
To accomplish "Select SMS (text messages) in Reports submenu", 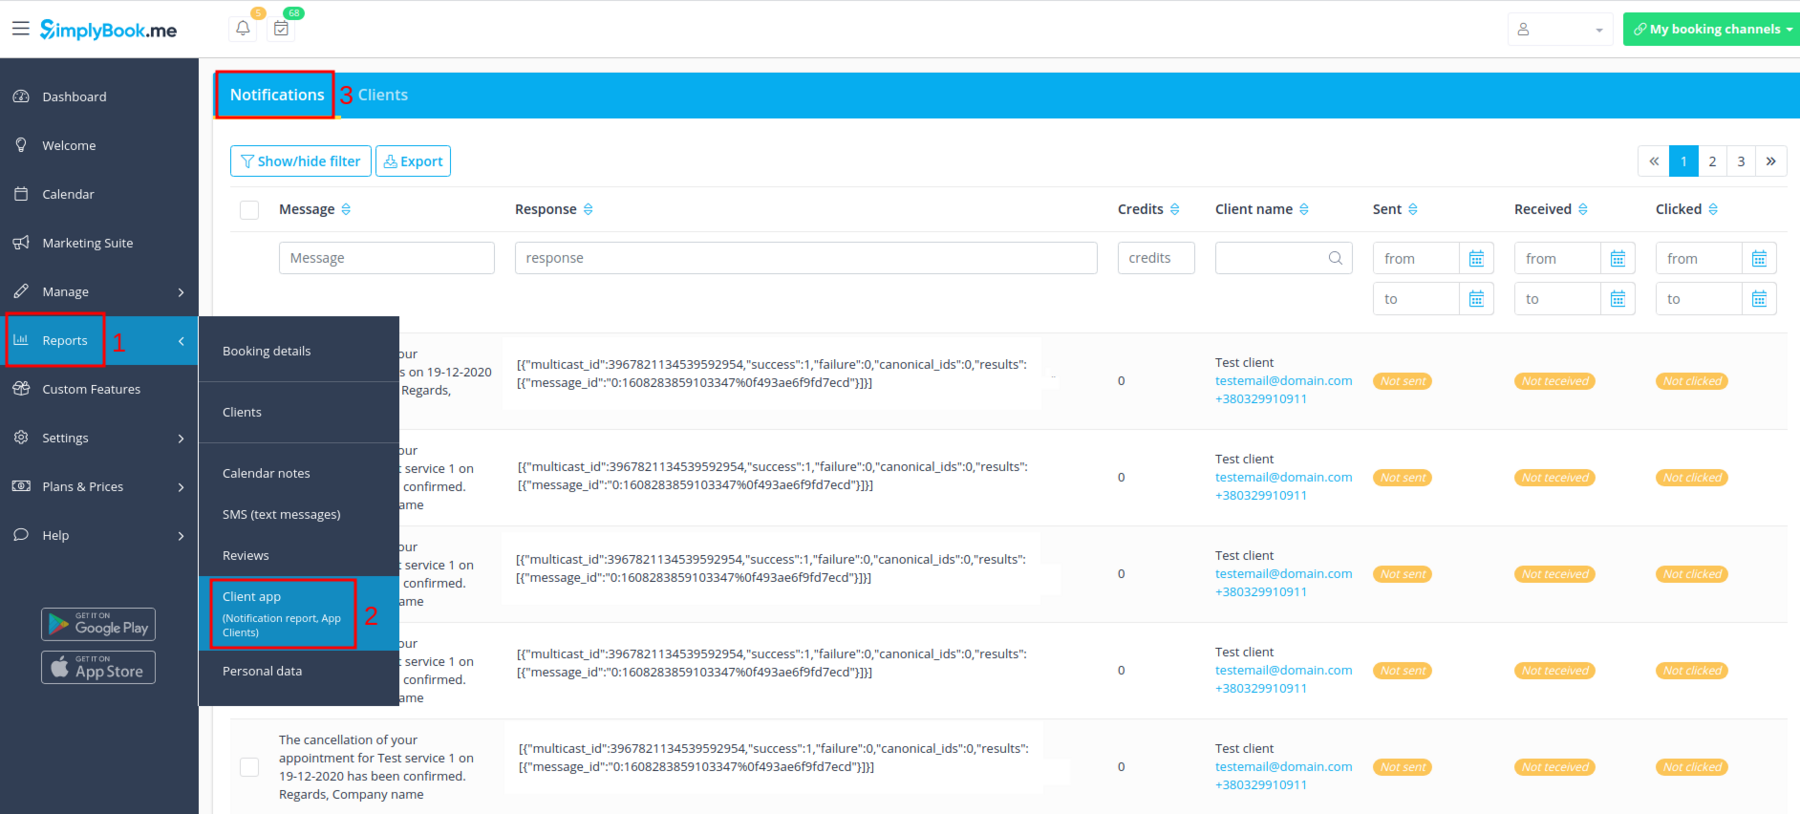I will coord(281,514).
